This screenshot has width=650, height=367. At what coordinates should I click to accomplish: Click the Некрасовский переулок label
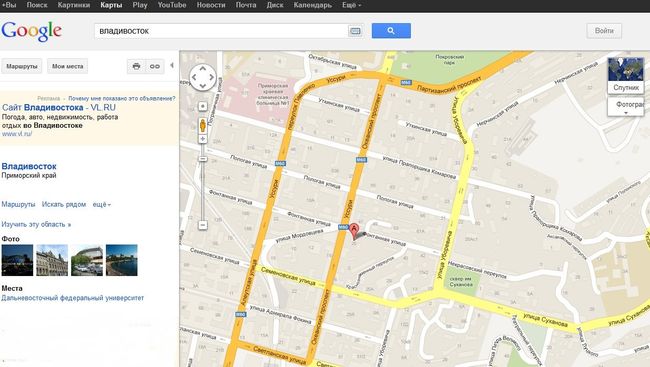coord(478,270)
